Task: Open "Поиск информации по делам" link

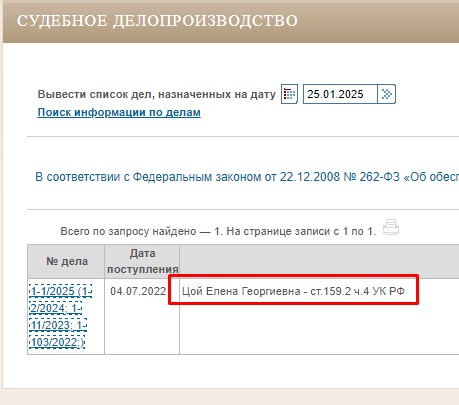Action: point(119,112)
